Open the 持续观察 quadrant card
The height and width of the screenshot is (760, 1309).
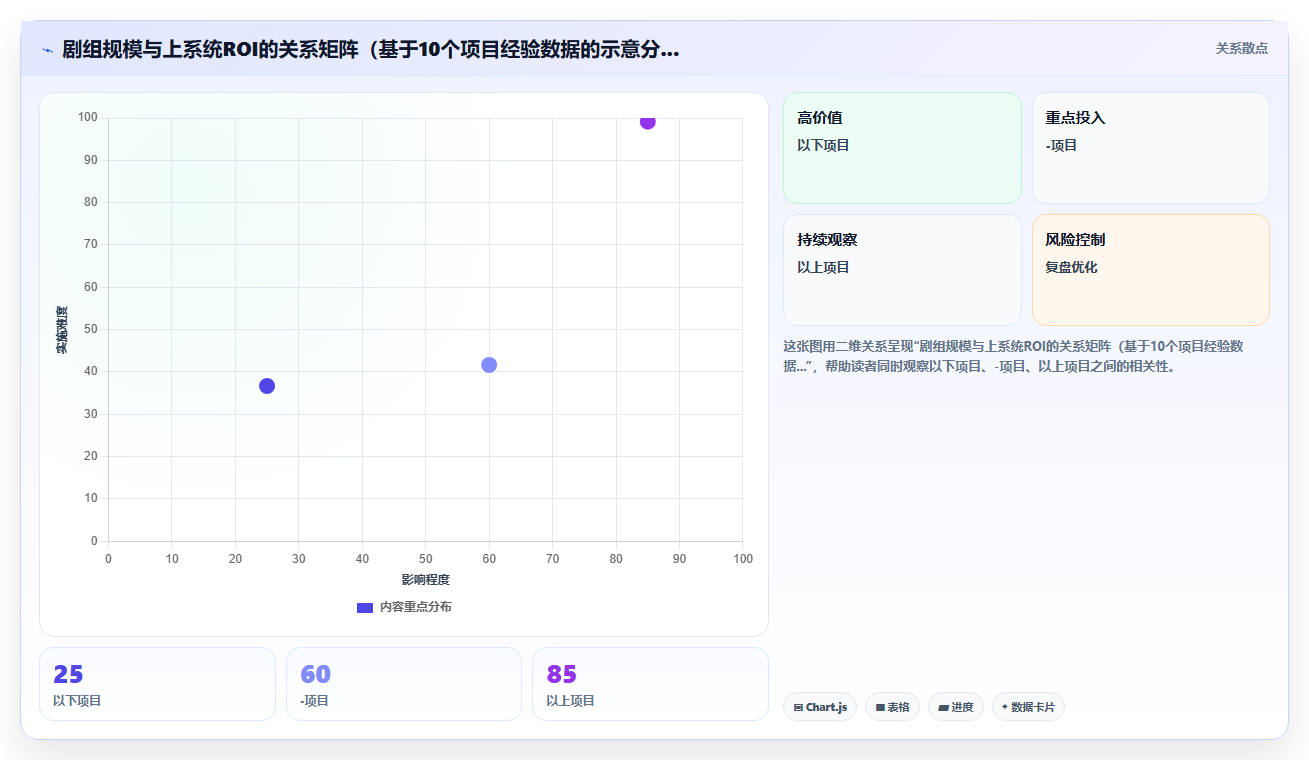[x=901, y=270]
